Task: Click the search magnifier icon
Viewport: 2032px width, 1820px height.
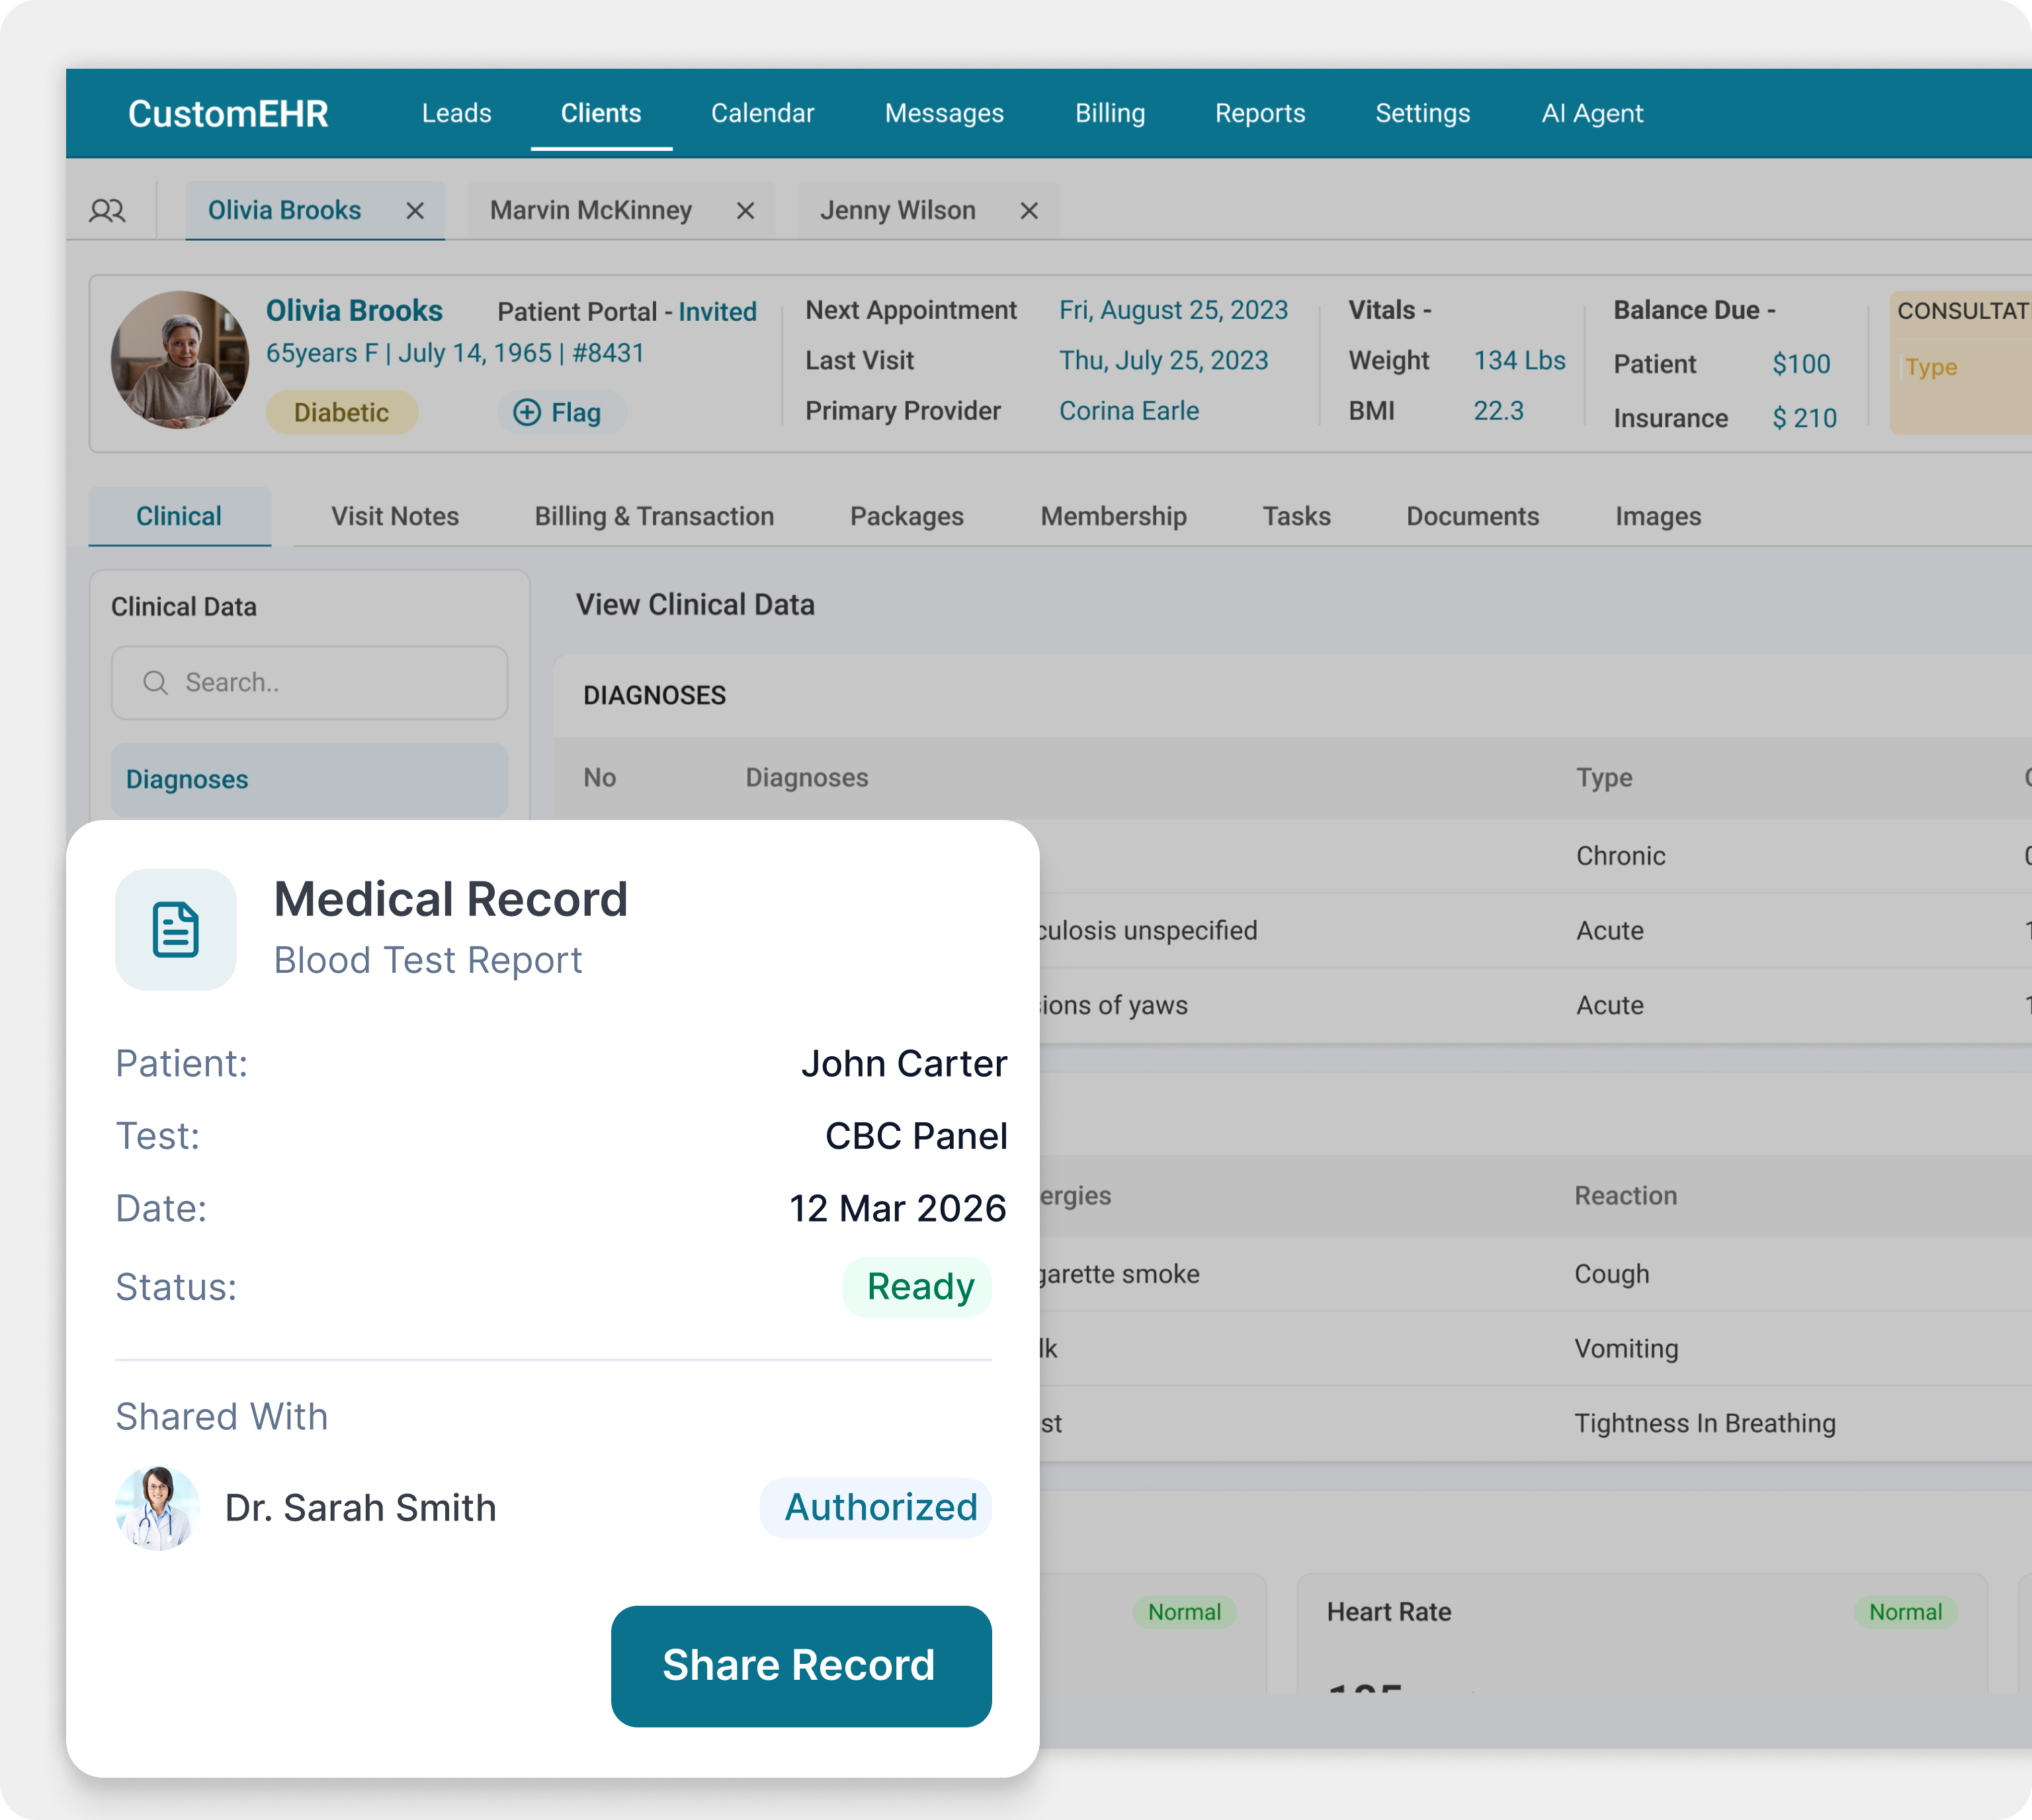Action: pos(155,683)
